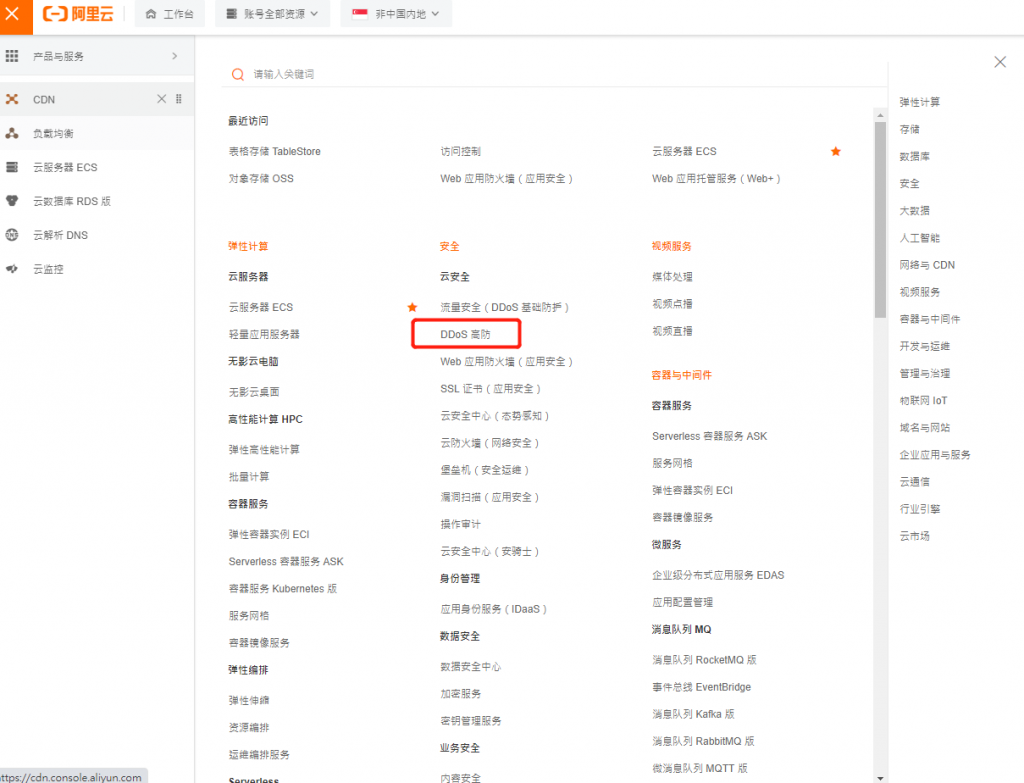Open the non-mainland China region dropdown
This screenshot has width=1024, height=783.
(x=396, y=14)
